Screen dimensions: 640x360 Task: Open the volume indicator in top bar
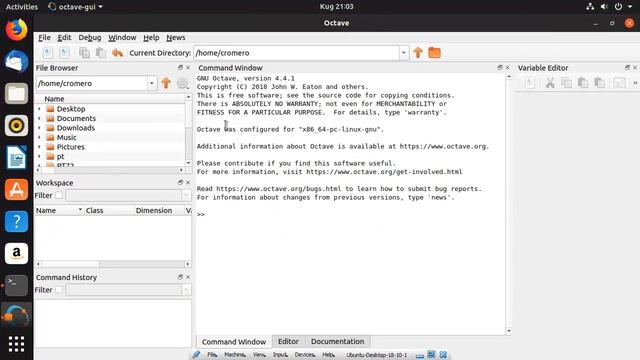click(x=604, y=7)
